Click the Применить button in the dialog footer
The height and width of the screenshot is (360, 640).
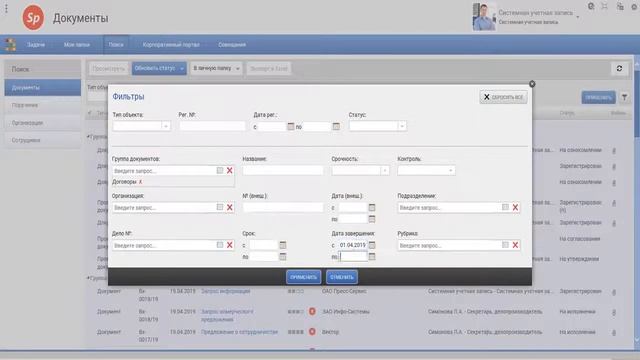click(303, 277)
